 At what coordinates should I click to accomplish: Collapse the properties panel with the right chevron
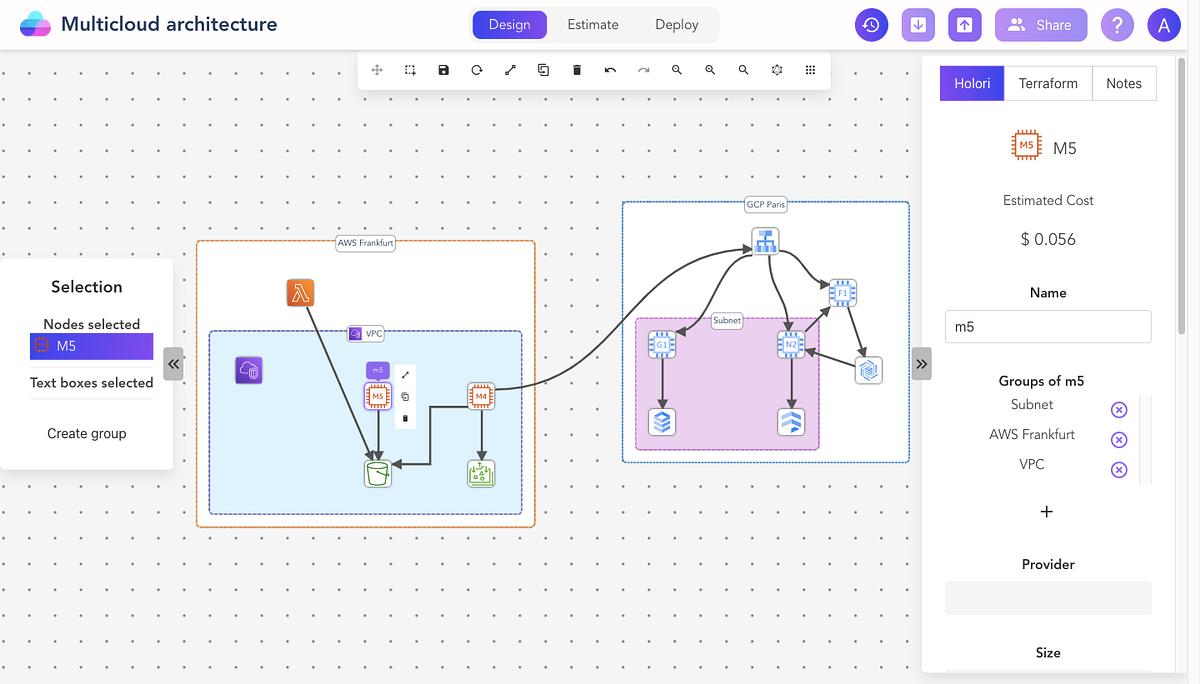pos(921,364)
